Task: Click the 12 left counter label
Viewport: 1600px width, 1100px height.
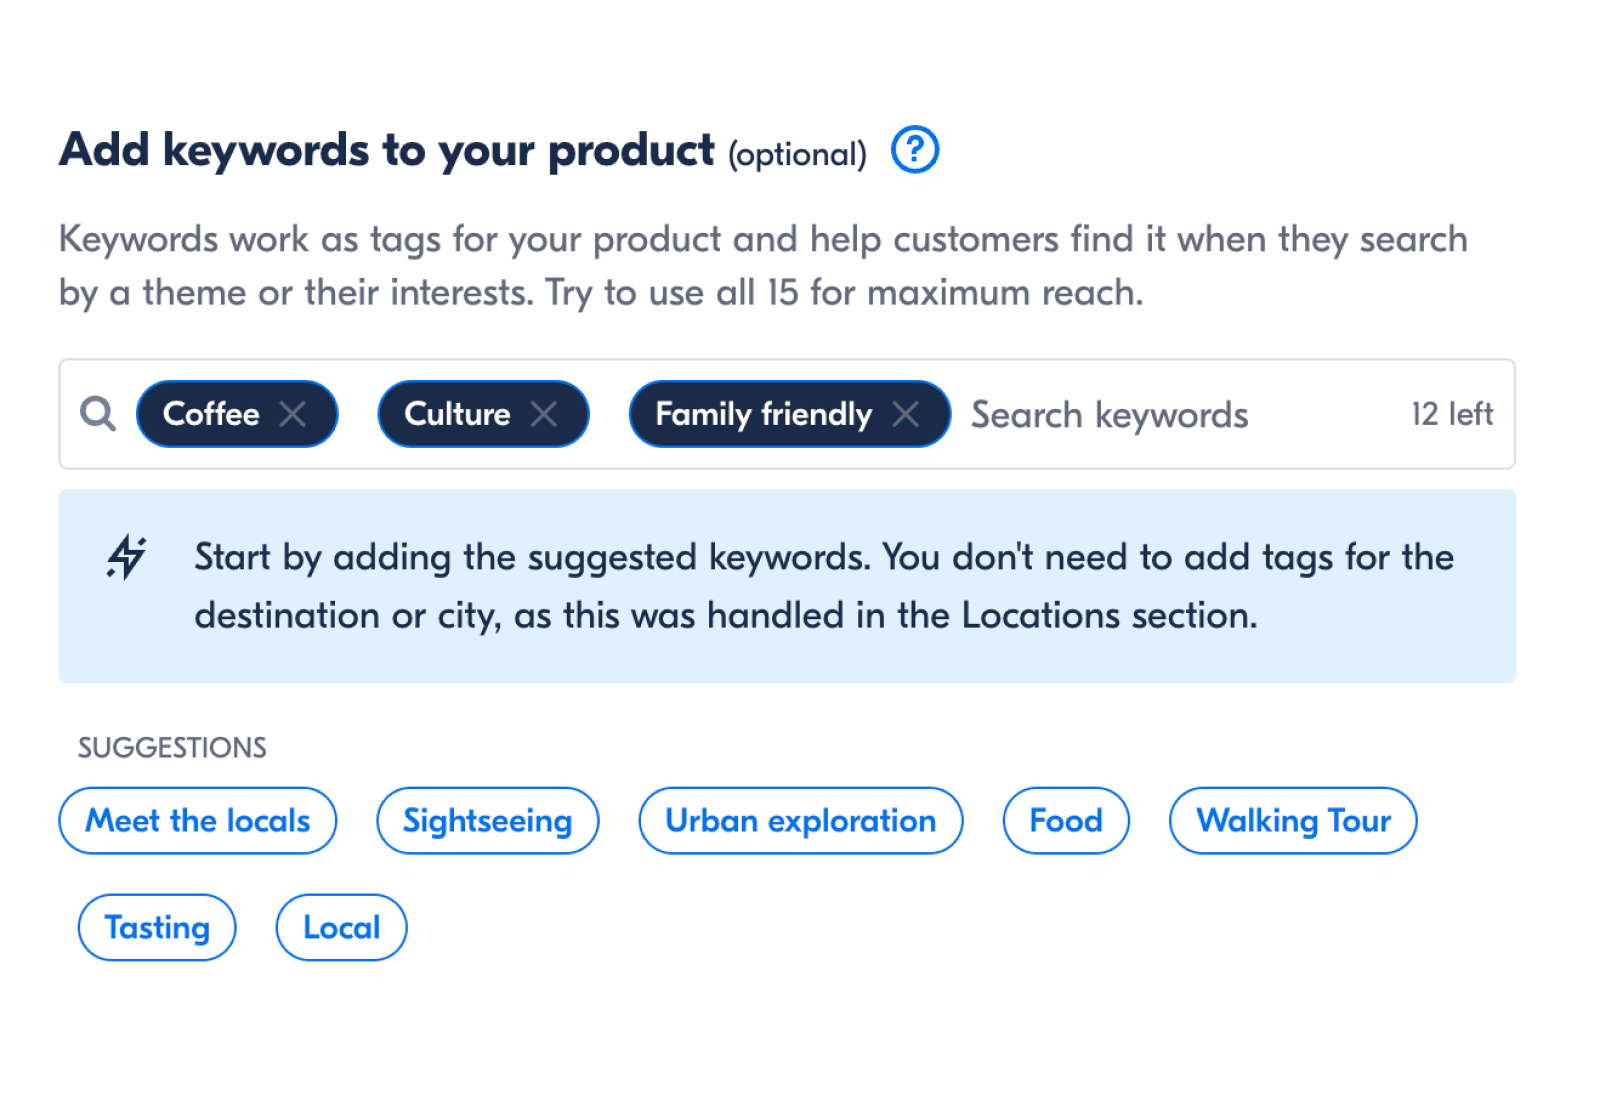Action: tap(1452, 413)
